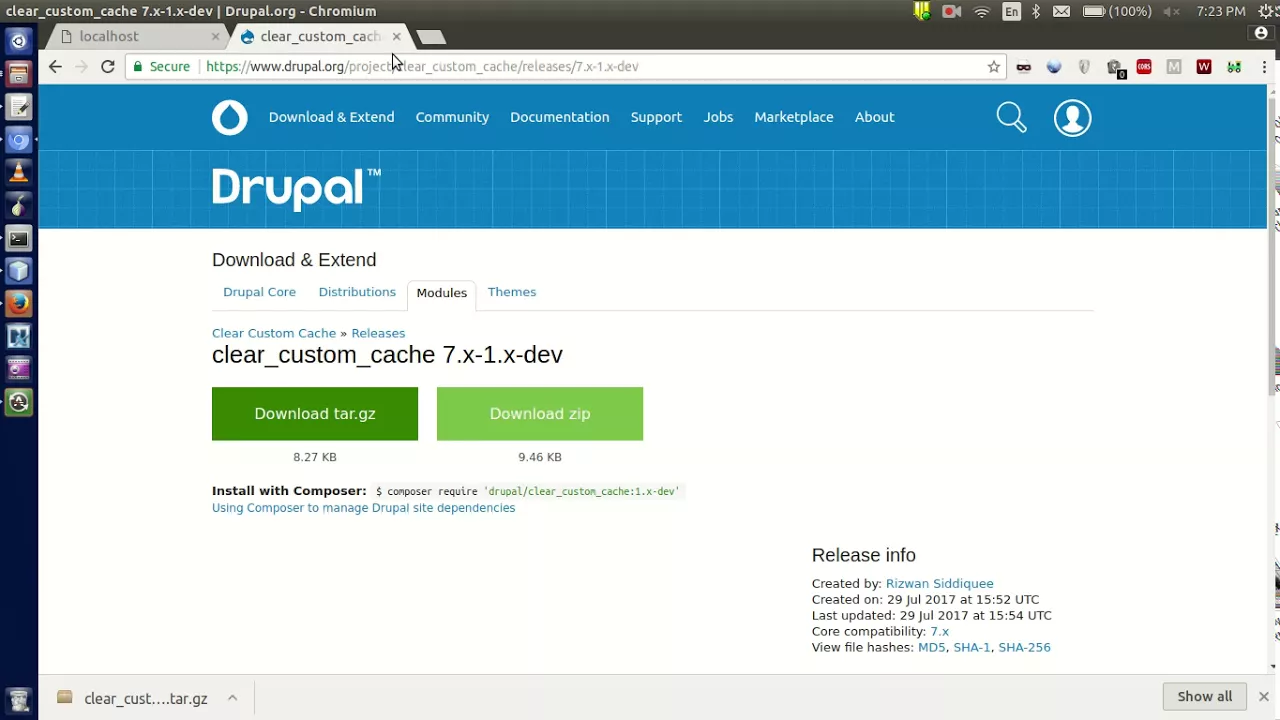Open the Bluetooth indicator menu
This screenshot has height=720, width=1280.
pyautogui.click(x=1036, y=12)
